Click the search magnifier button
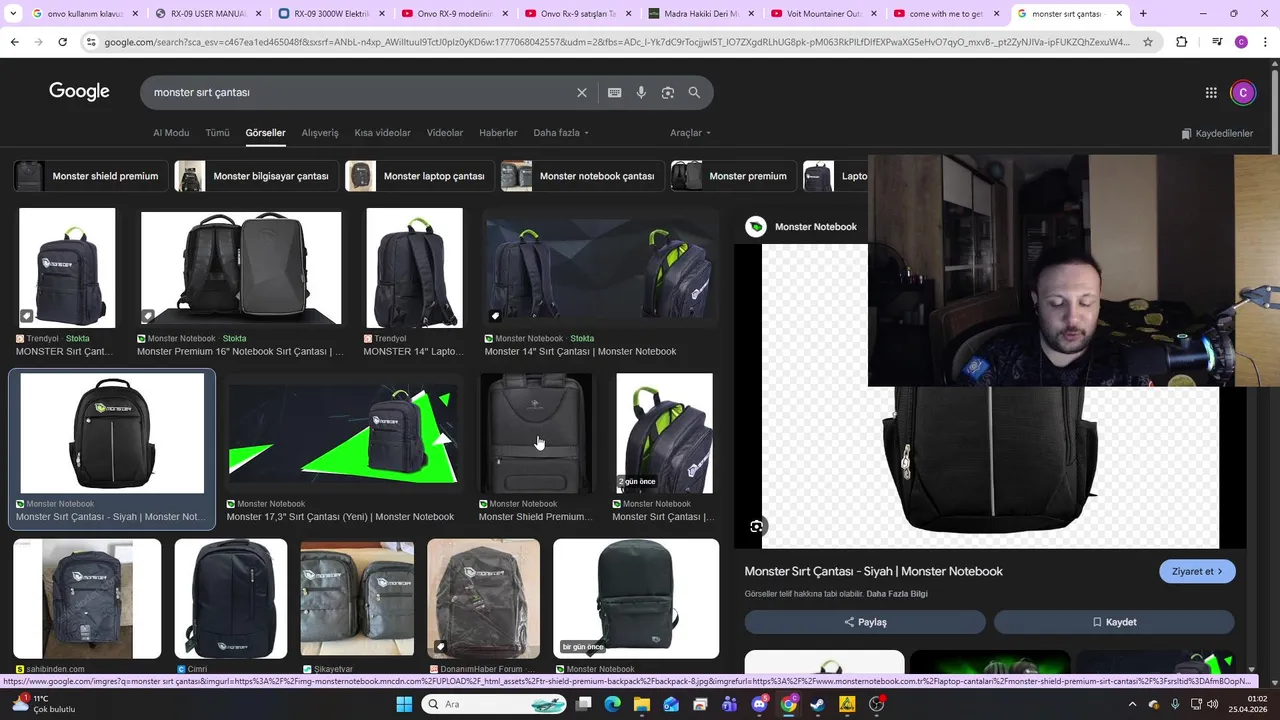The width and height of the screenshot is (1280, 720). click(694, 92)
